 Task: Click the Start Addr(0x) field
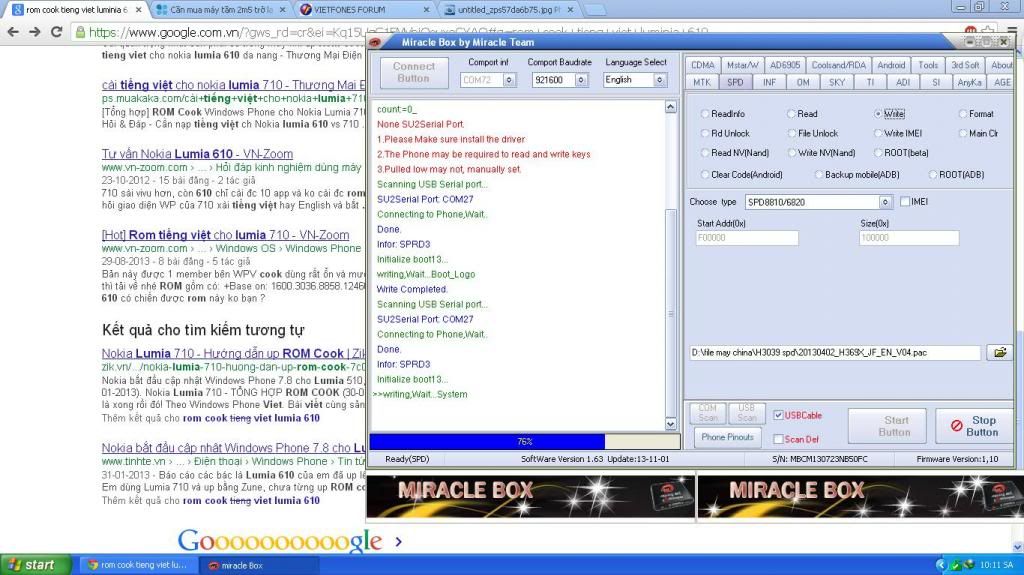tap(747, 238)
